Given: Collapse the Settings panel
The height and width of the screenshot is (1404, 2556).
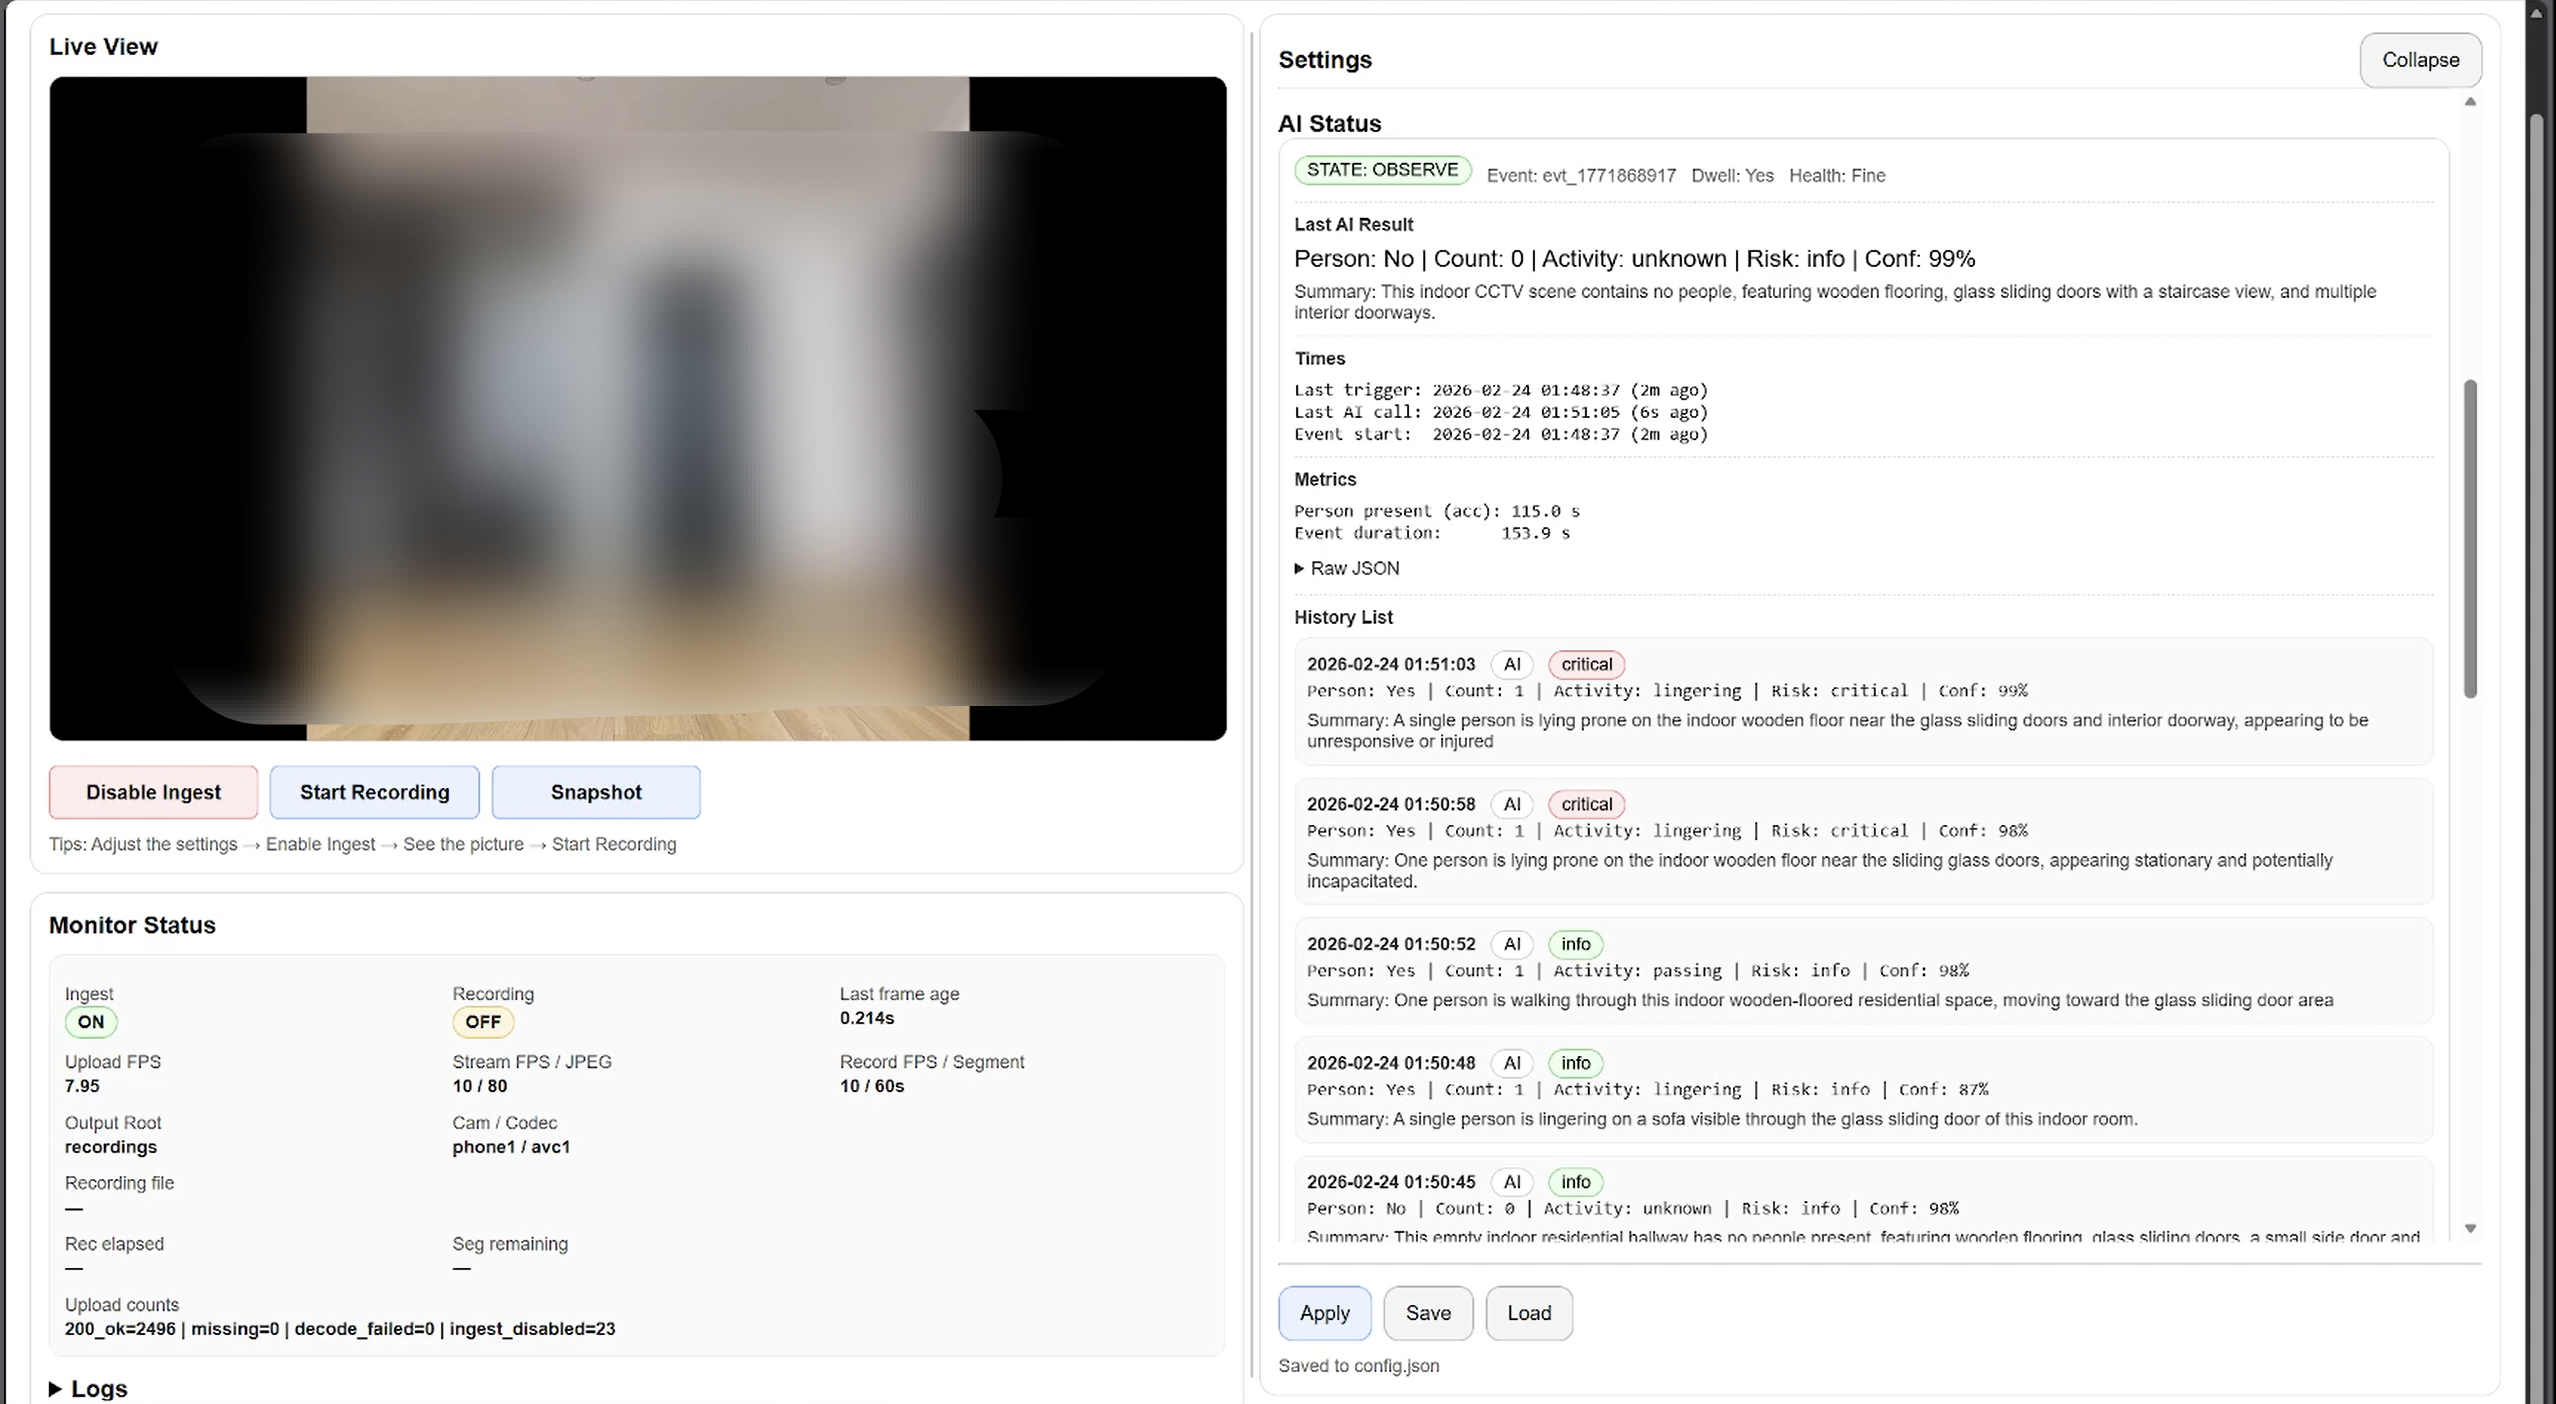Looking at the screenshot, I should point(2420,59).
